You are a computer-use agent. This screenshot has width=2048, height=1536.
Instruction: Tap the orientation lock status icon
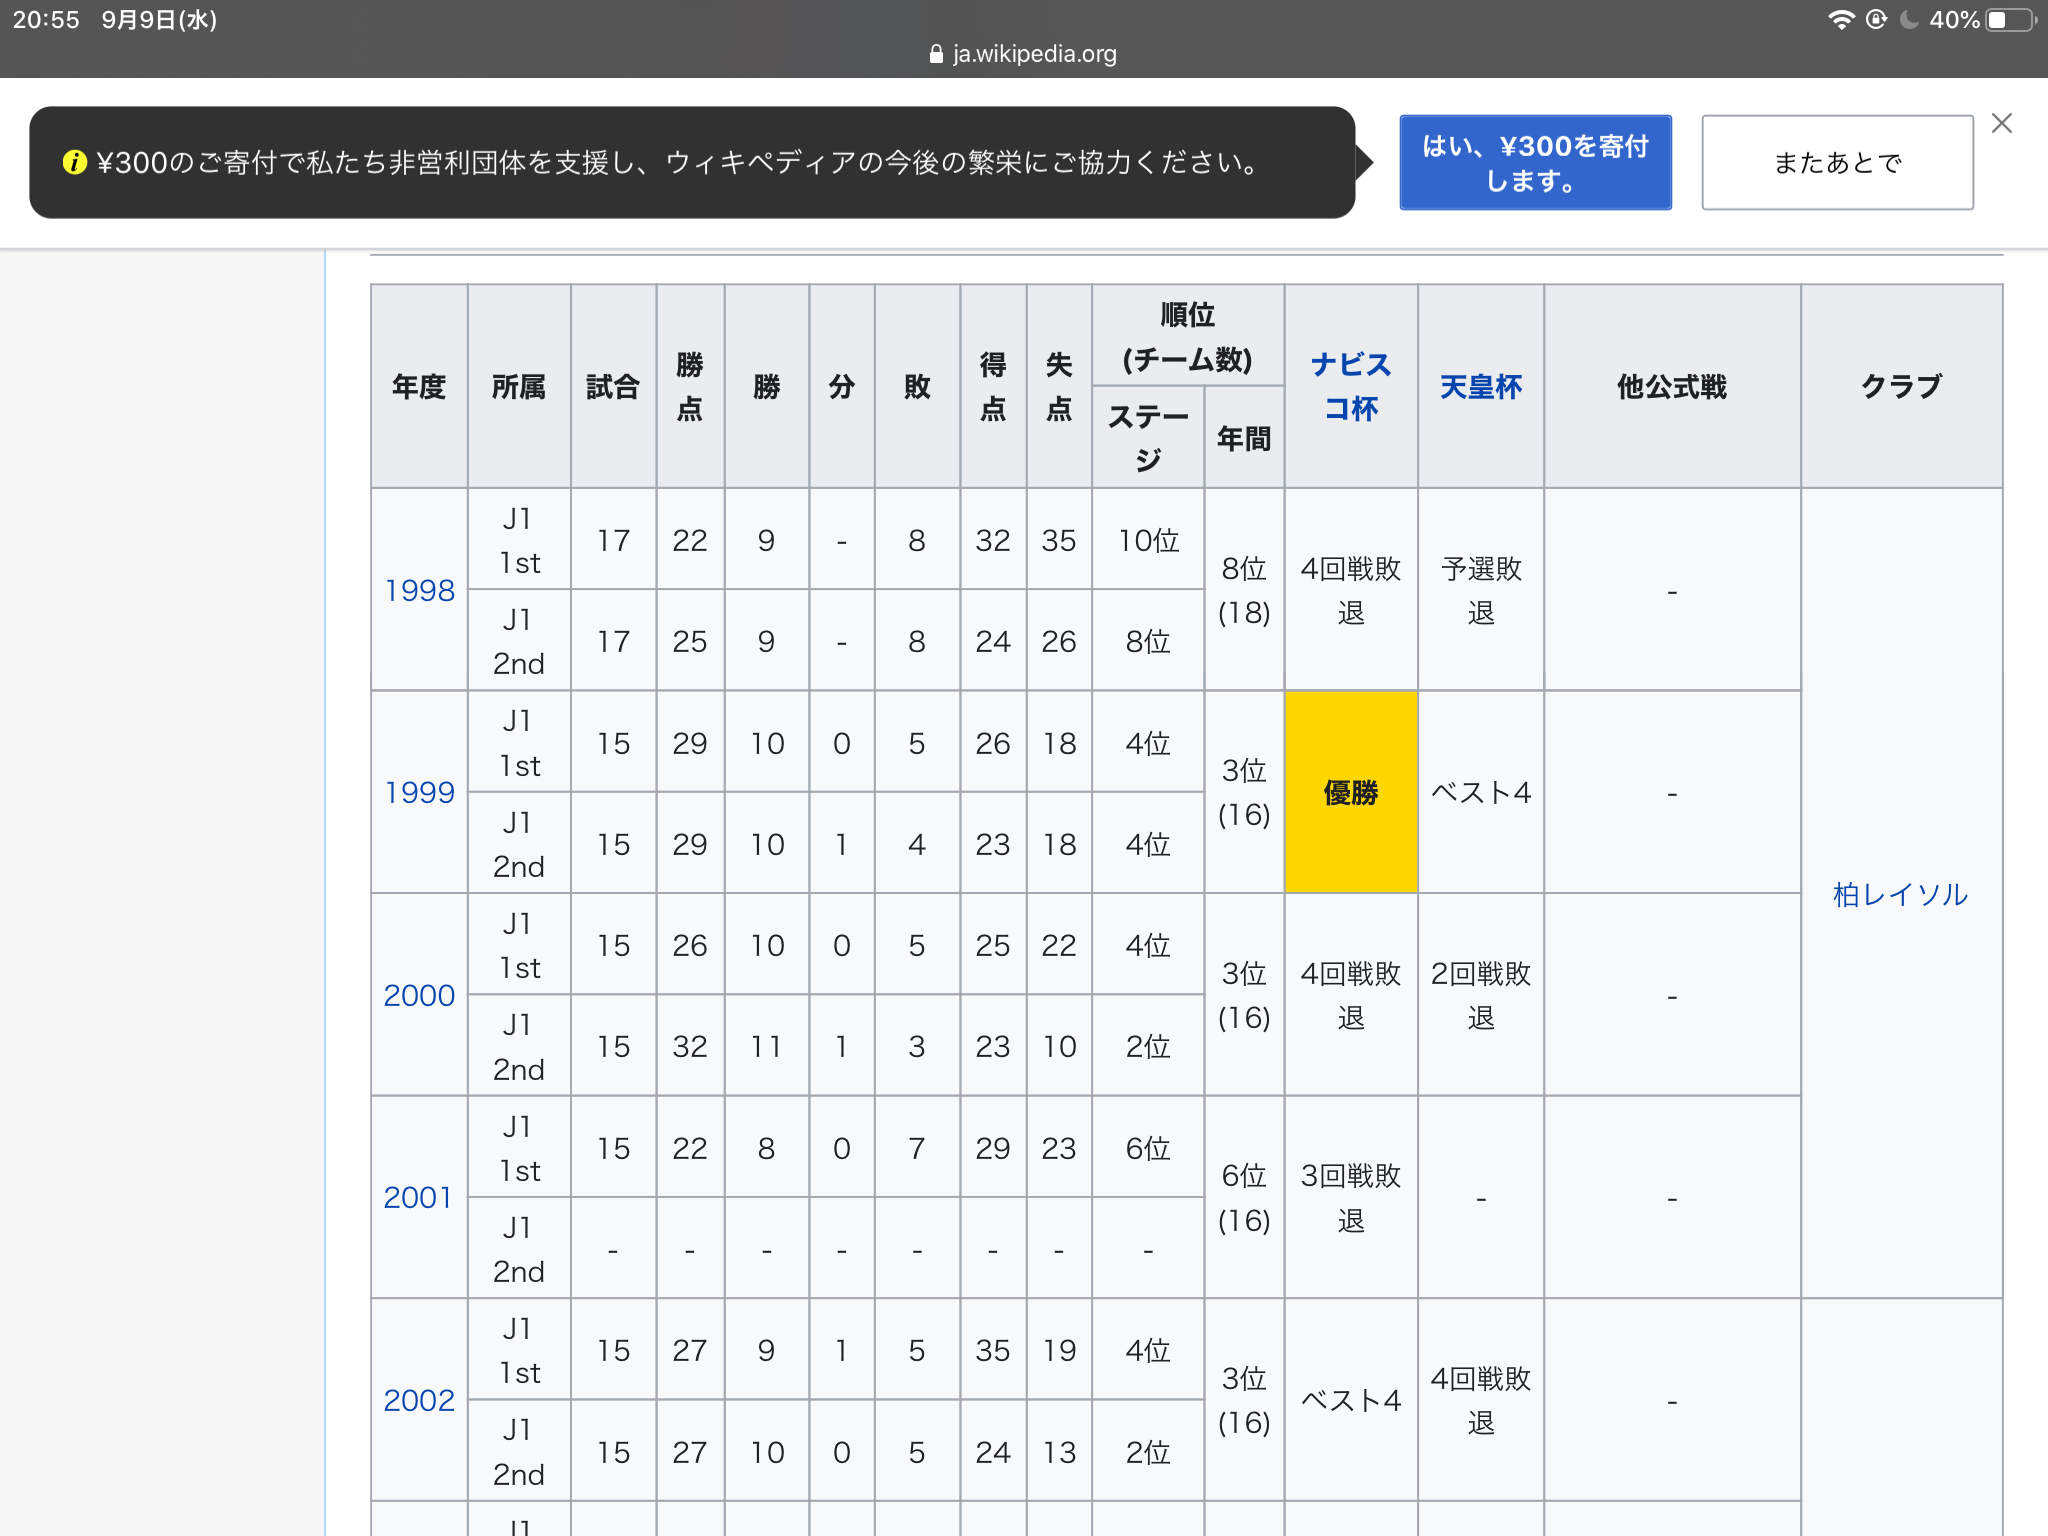[1876, 20]
